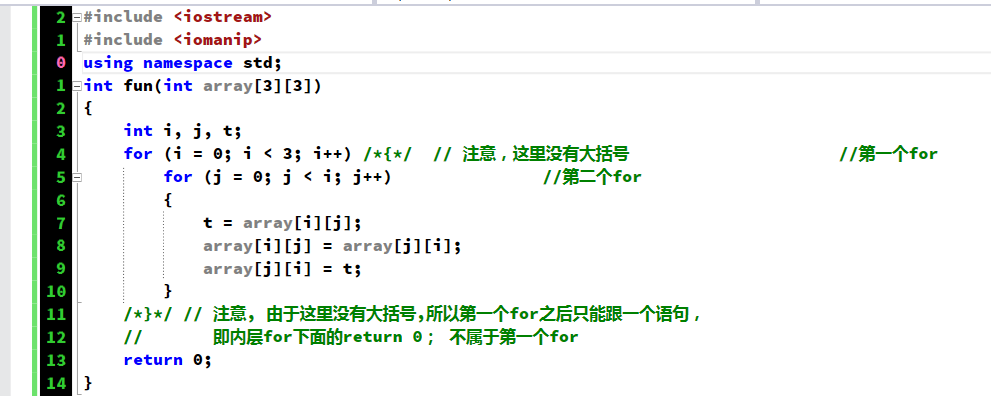The width and height of the screenshot is (991, 396).
Task: Click the 'int fun(int array[3][3])' declaration
Action: 202,86
